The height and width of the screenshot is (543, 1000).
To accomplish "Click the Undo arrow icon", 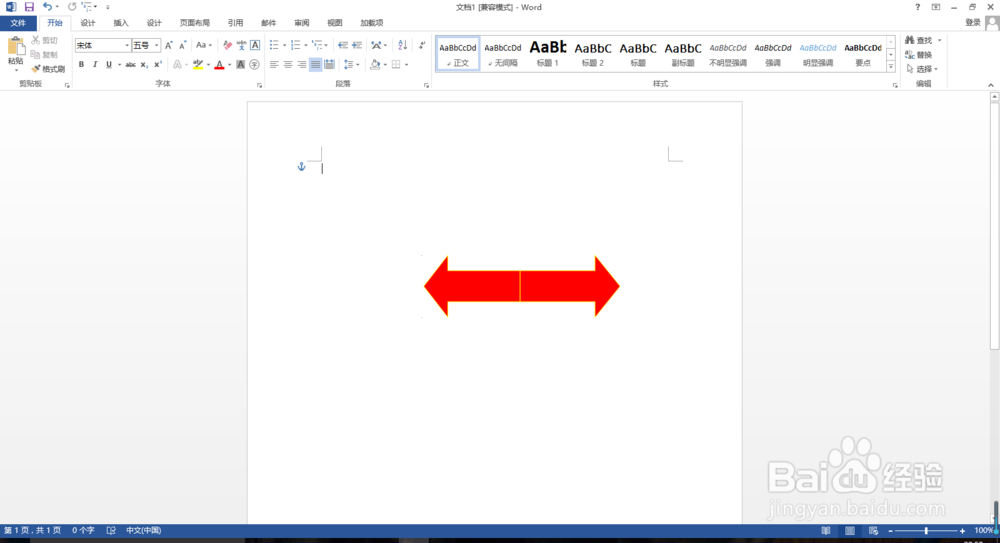I will [x=47, y=7].
